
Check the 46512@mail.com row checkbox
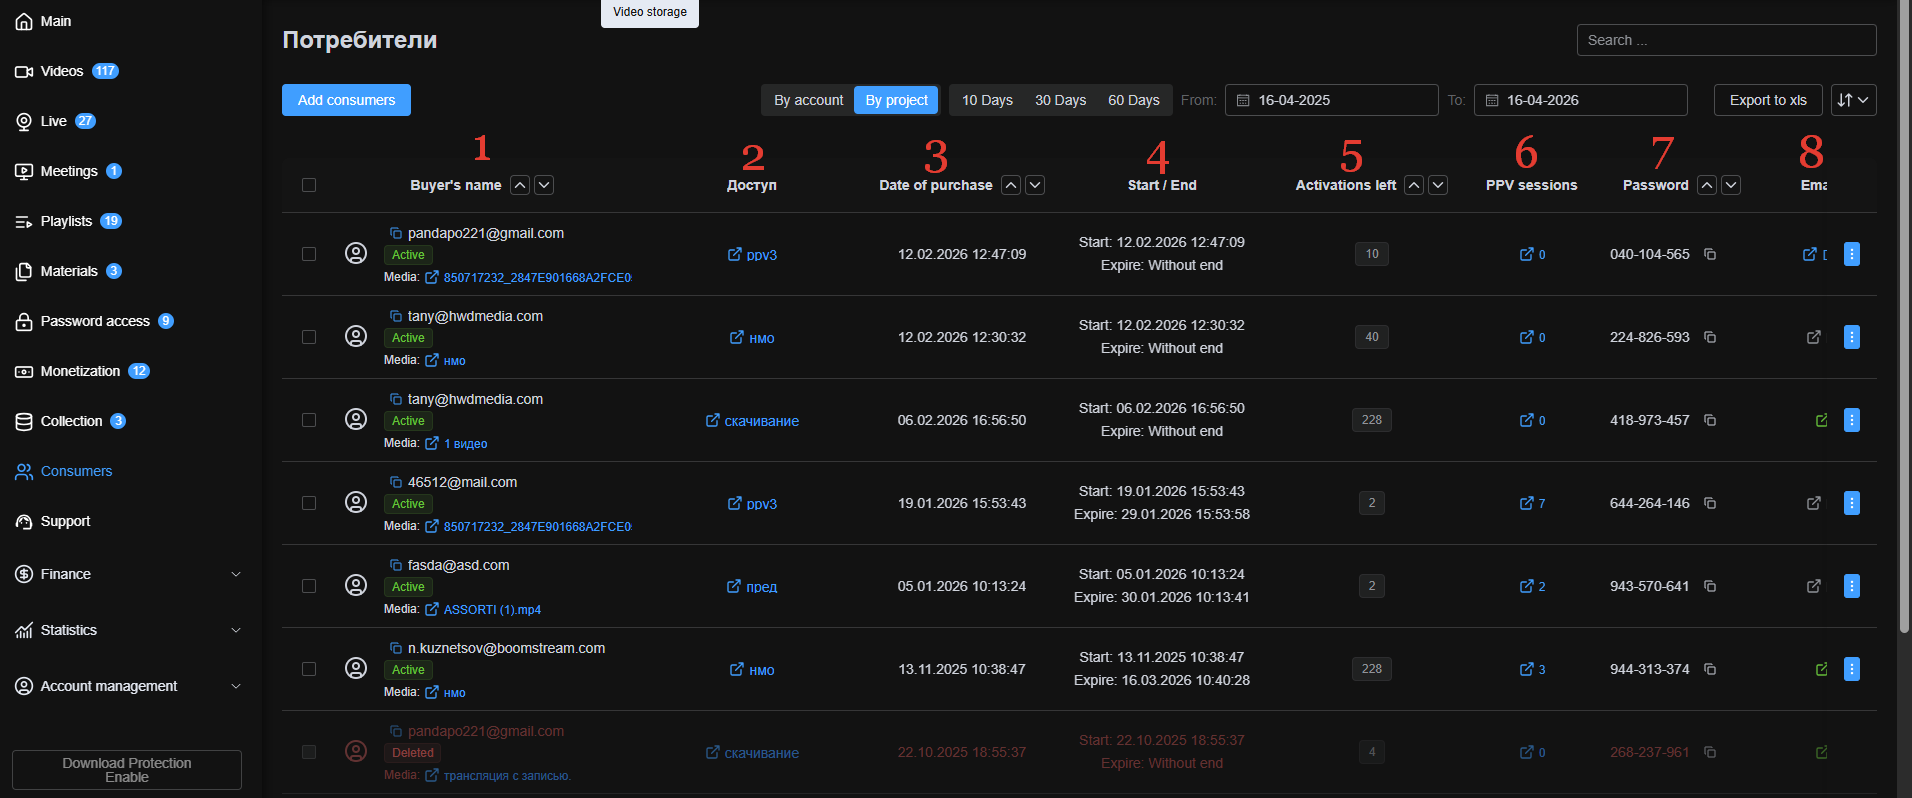[x=309, y=503]
